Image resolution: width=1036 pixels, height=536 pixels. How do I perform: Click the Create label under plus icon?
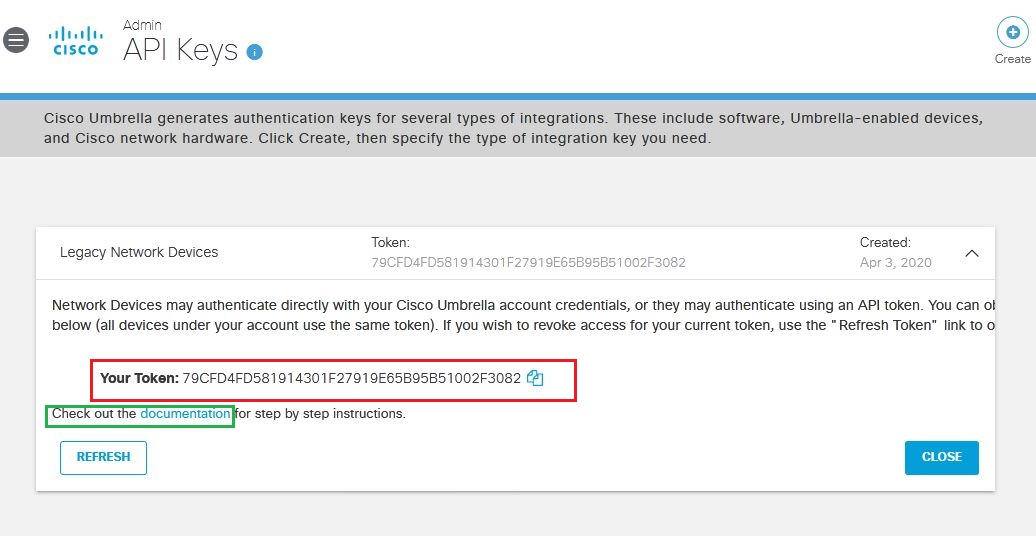[1013, 59]
